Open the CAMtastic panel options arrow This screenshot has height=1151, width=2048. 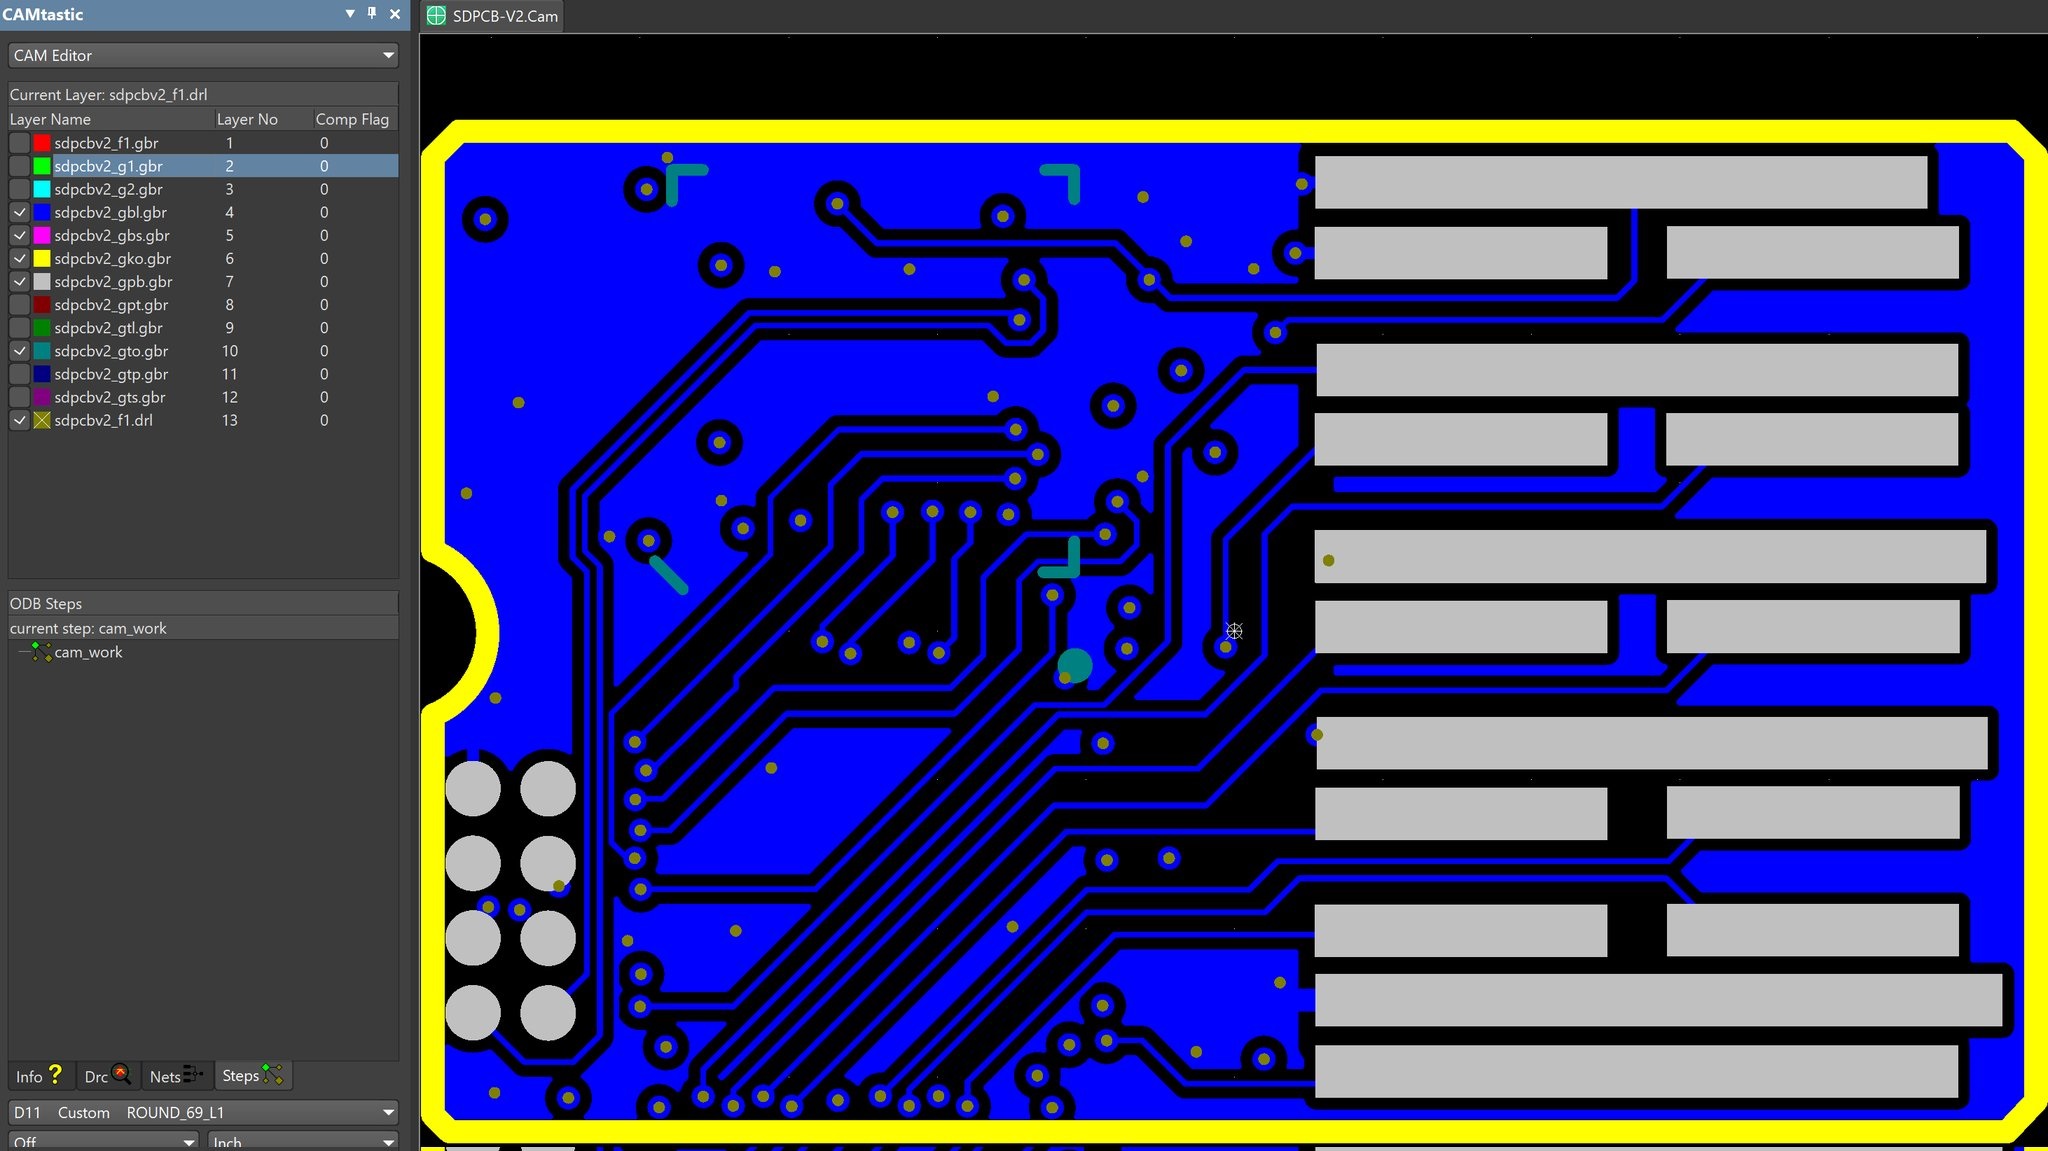350,13
